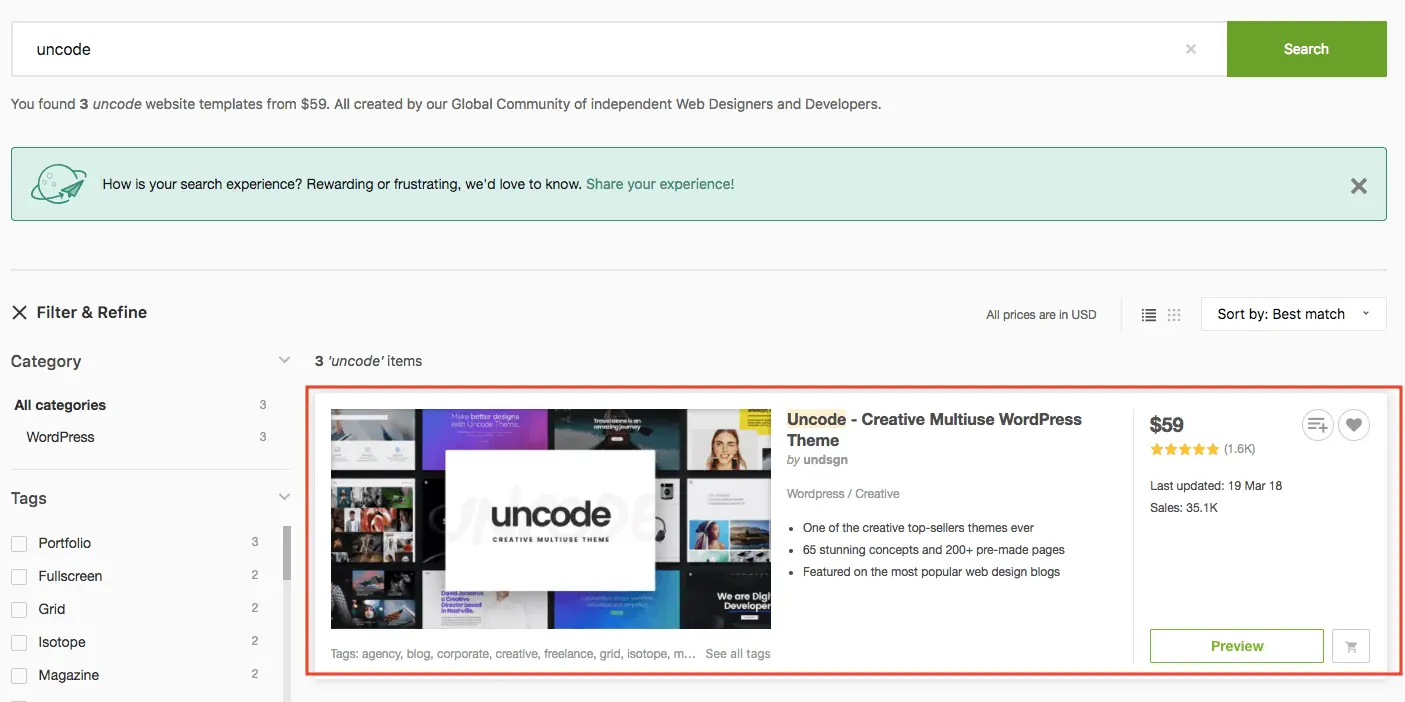Check the Fullscreen tag
Viewport: 1405px width, 702px height.
click(19, 576)
